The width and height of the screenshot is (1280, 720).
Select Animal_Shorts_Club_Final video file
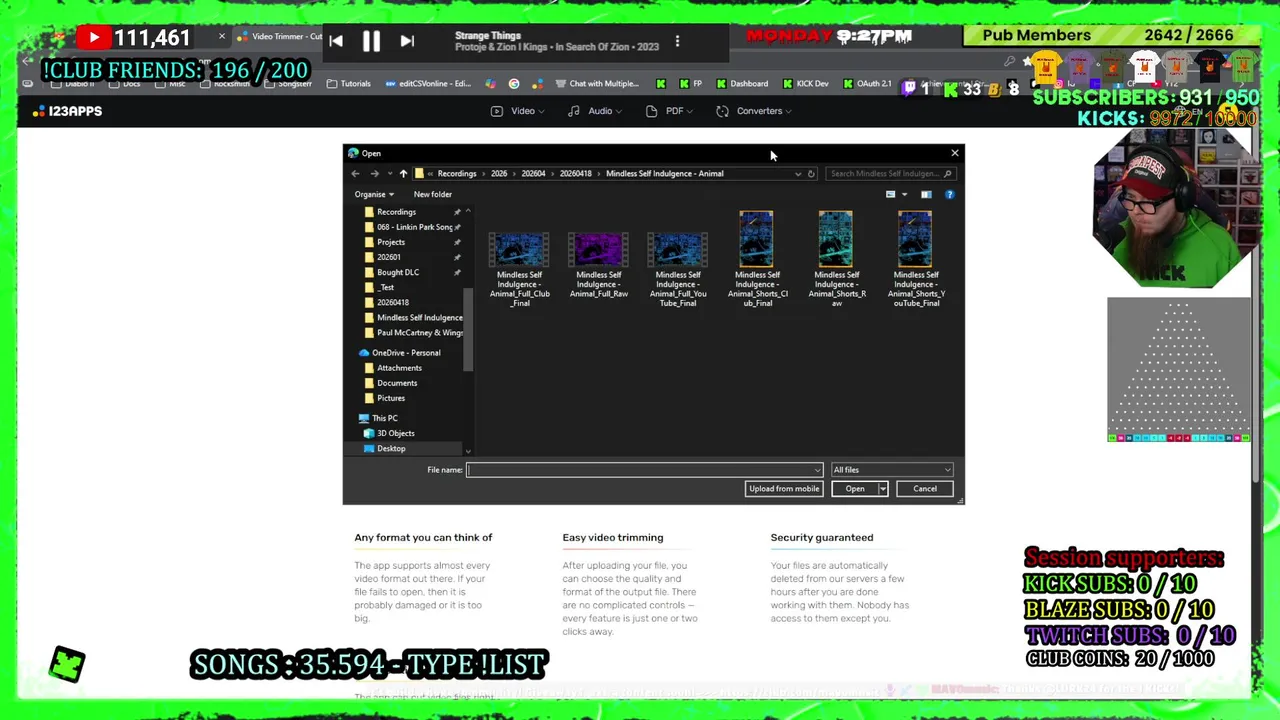757,259
